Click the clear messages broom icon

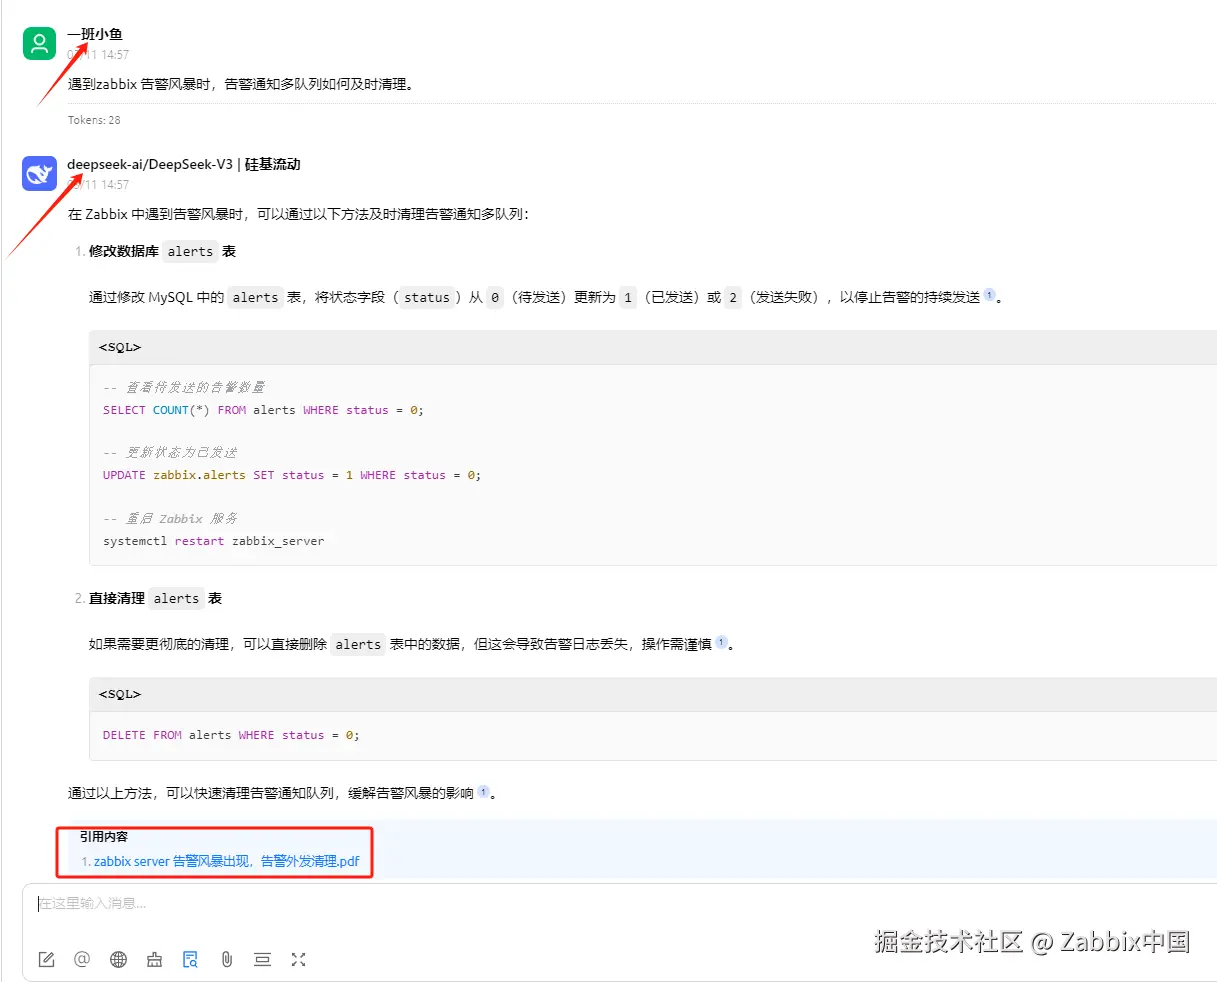[154, 960]
